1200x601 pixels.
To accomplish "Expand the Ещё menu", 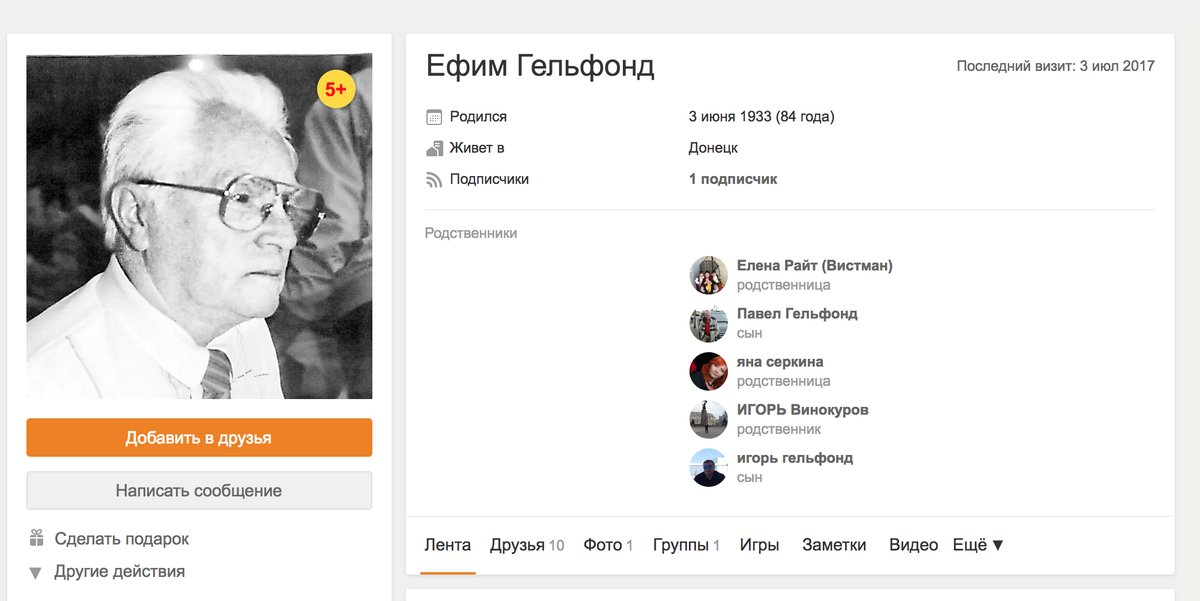I will [978, 544].
